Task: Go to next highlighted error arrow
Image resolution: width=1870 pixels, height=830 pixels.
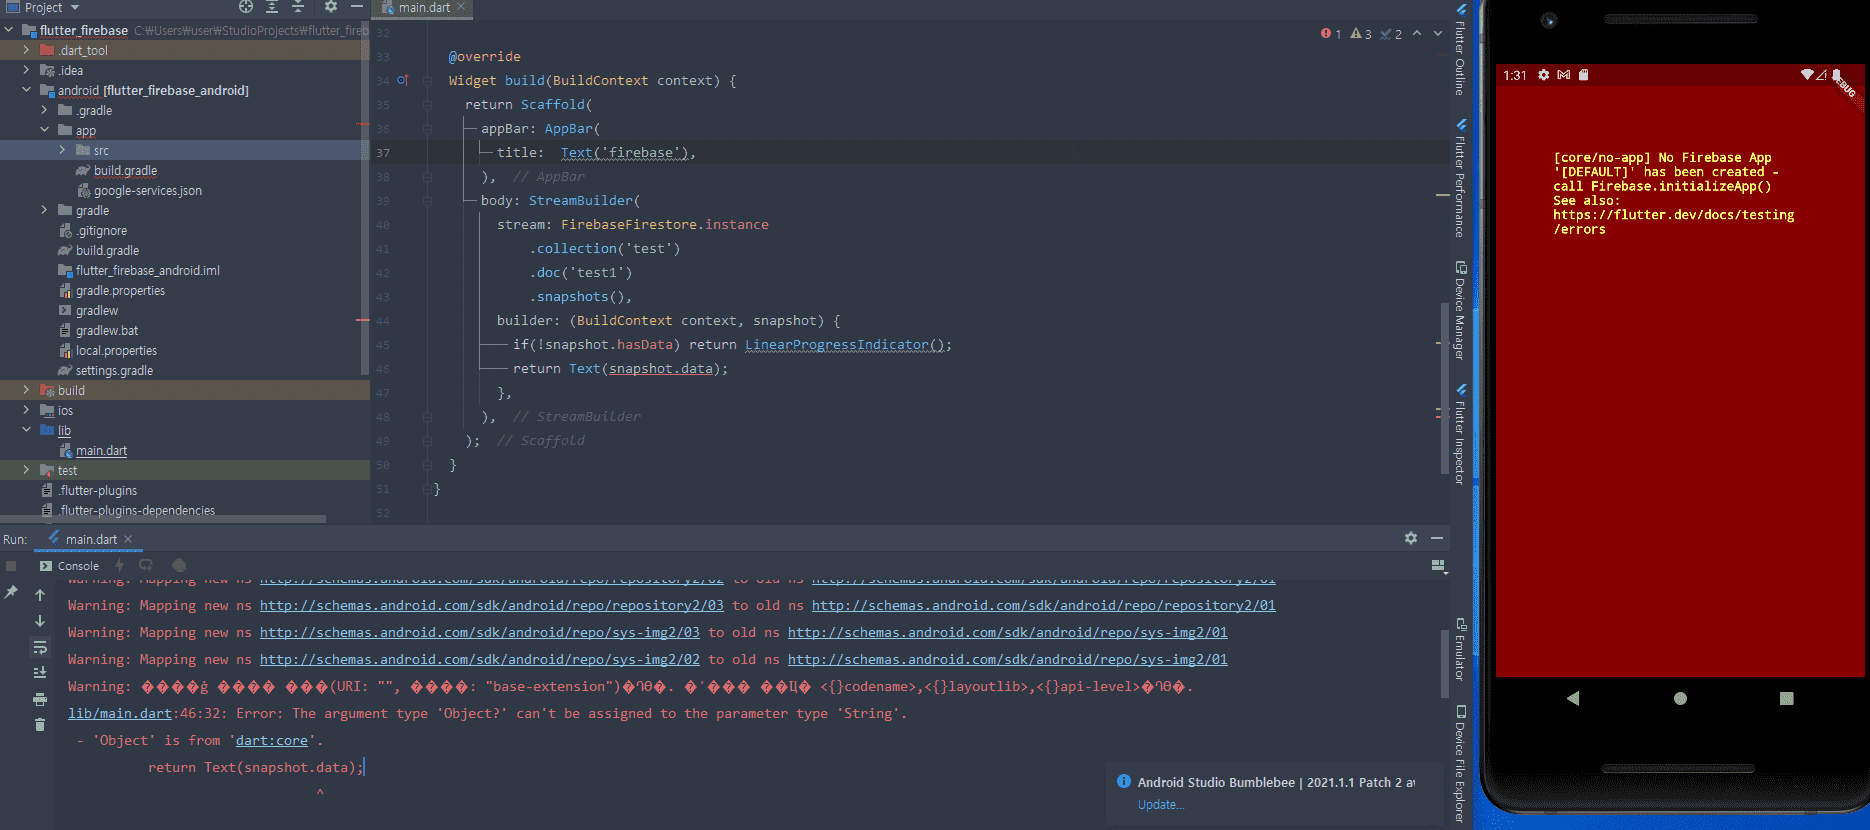Action: [x=1438, y=34]
